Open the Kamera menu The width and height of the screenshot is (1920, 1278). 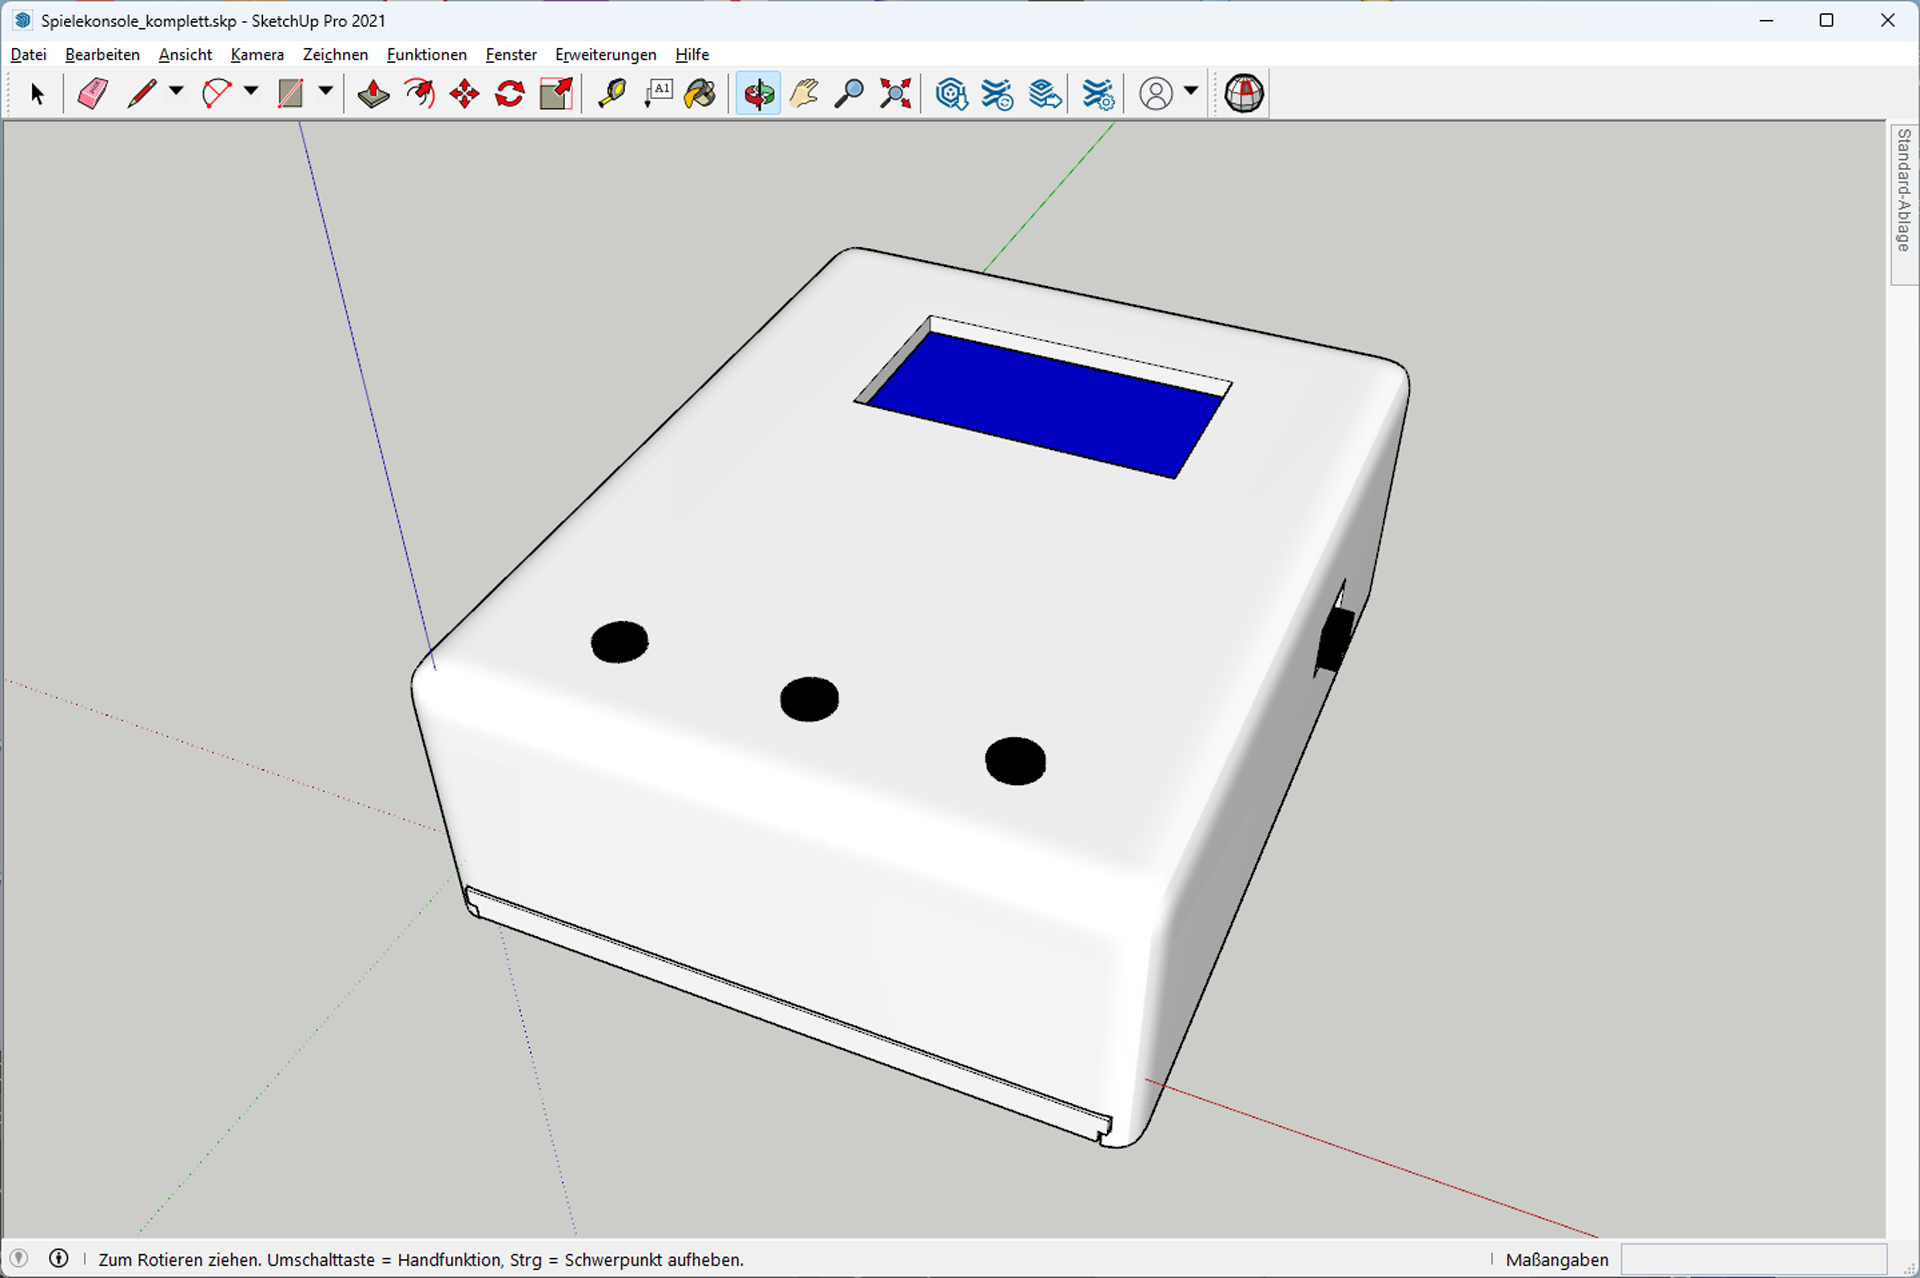coord(257,55)
